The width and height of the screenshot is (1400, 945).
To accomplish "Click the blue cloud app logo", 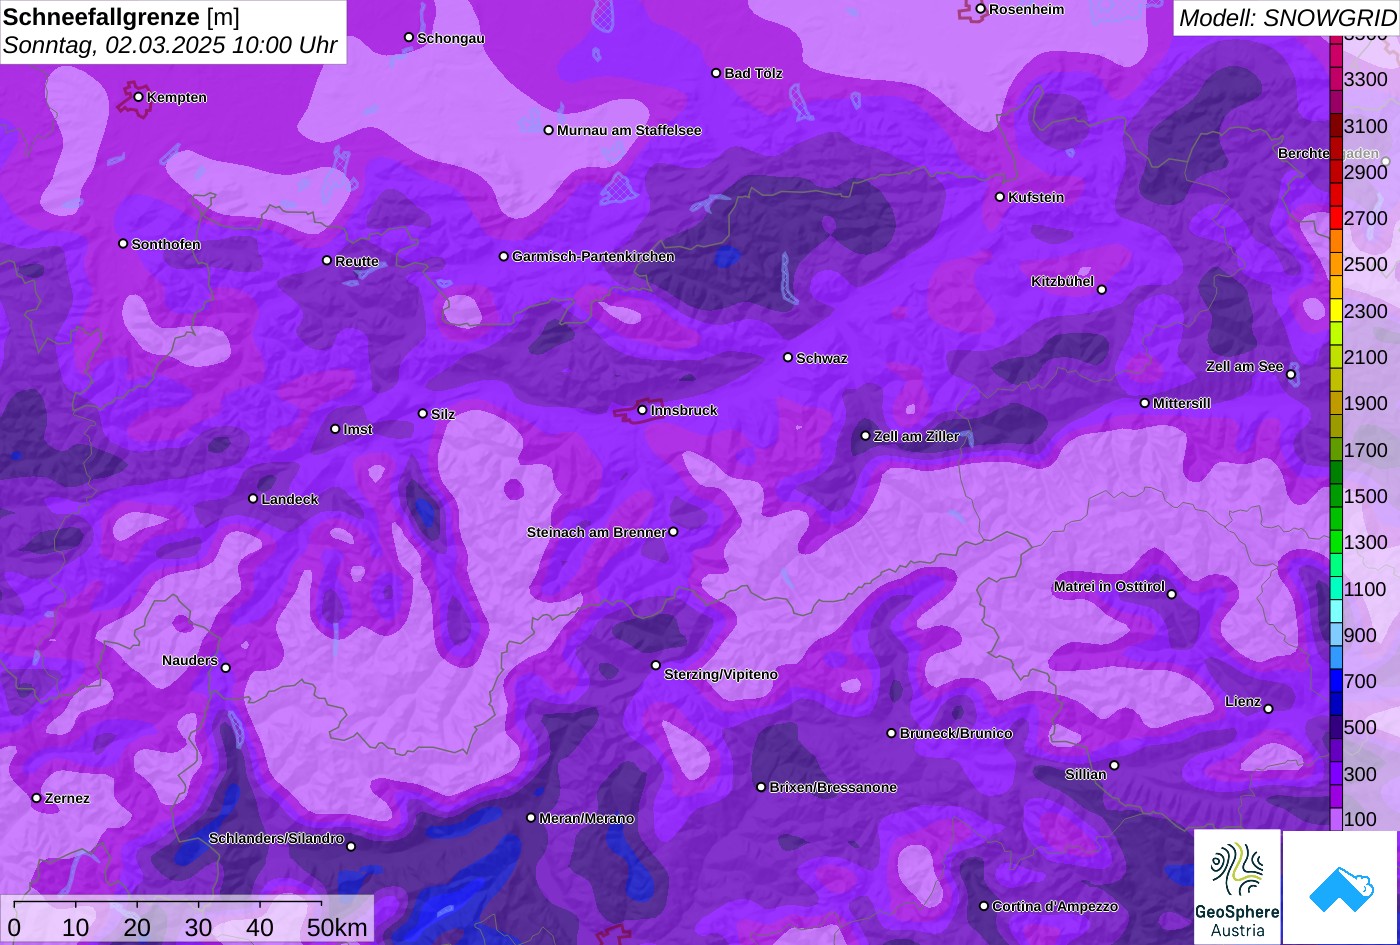I will click(x=1341, y=887).
